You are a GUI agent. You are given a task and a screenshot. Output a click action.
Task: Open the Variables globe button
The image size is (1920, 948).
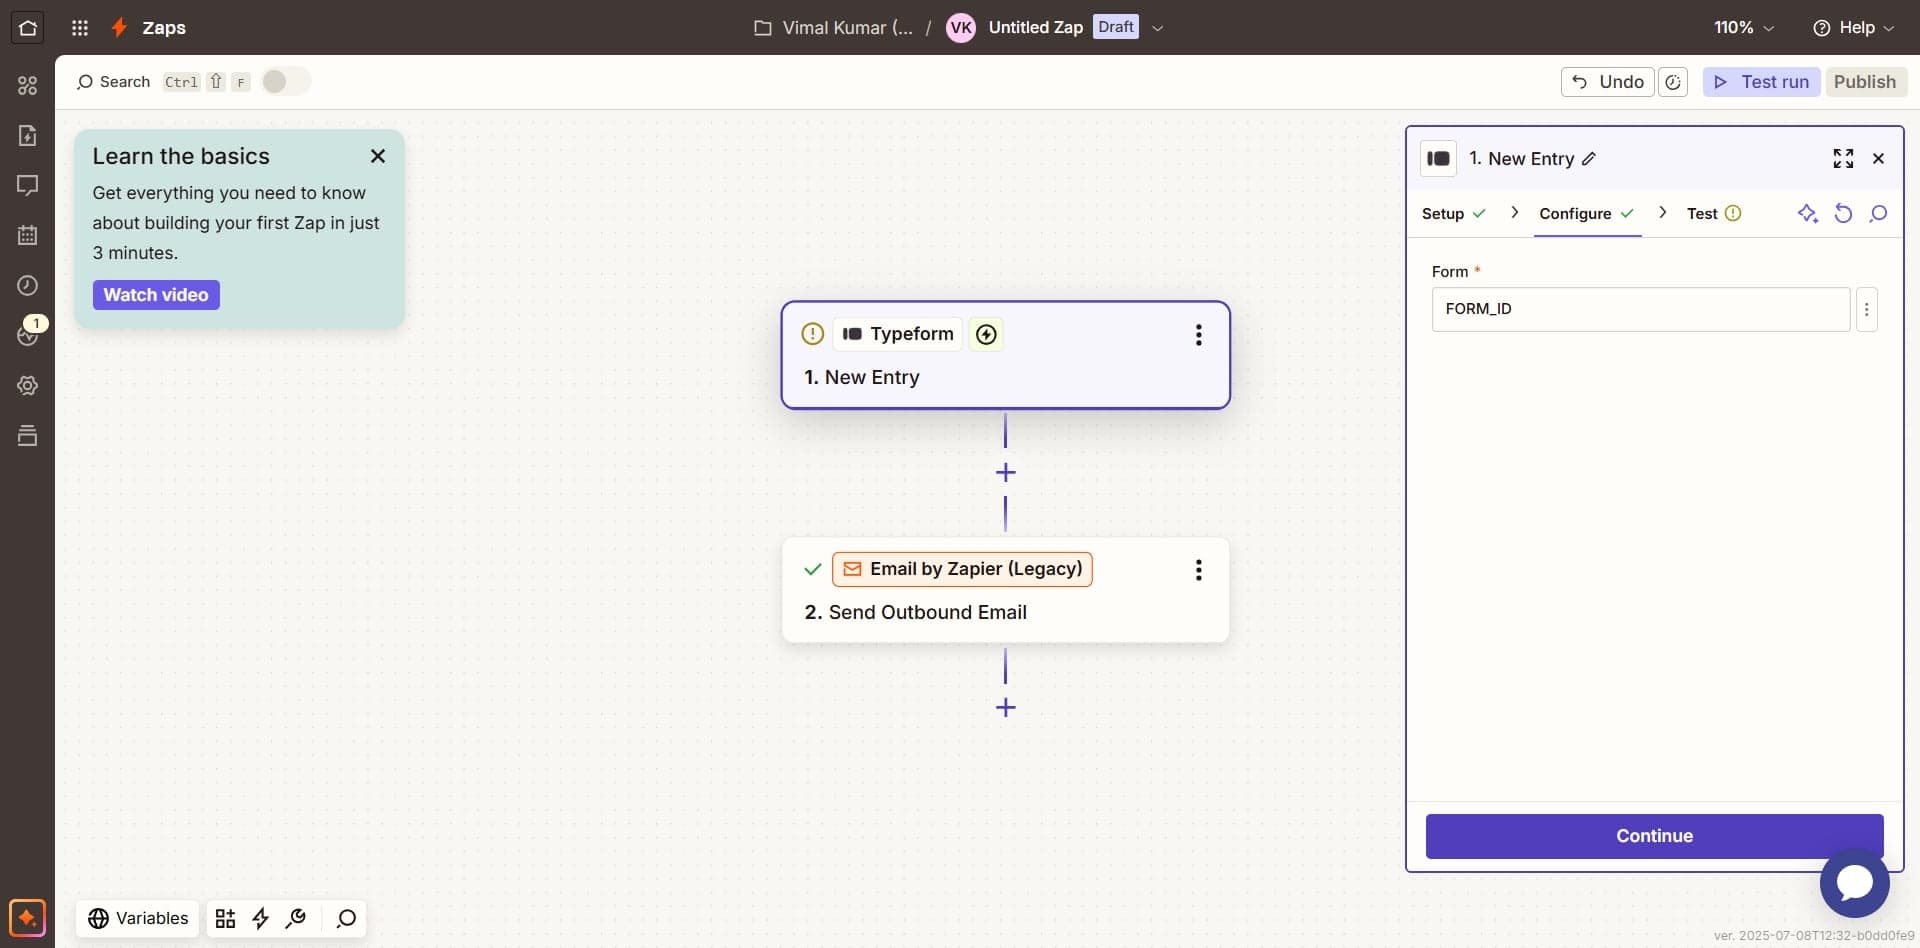(x=138, y=918)
